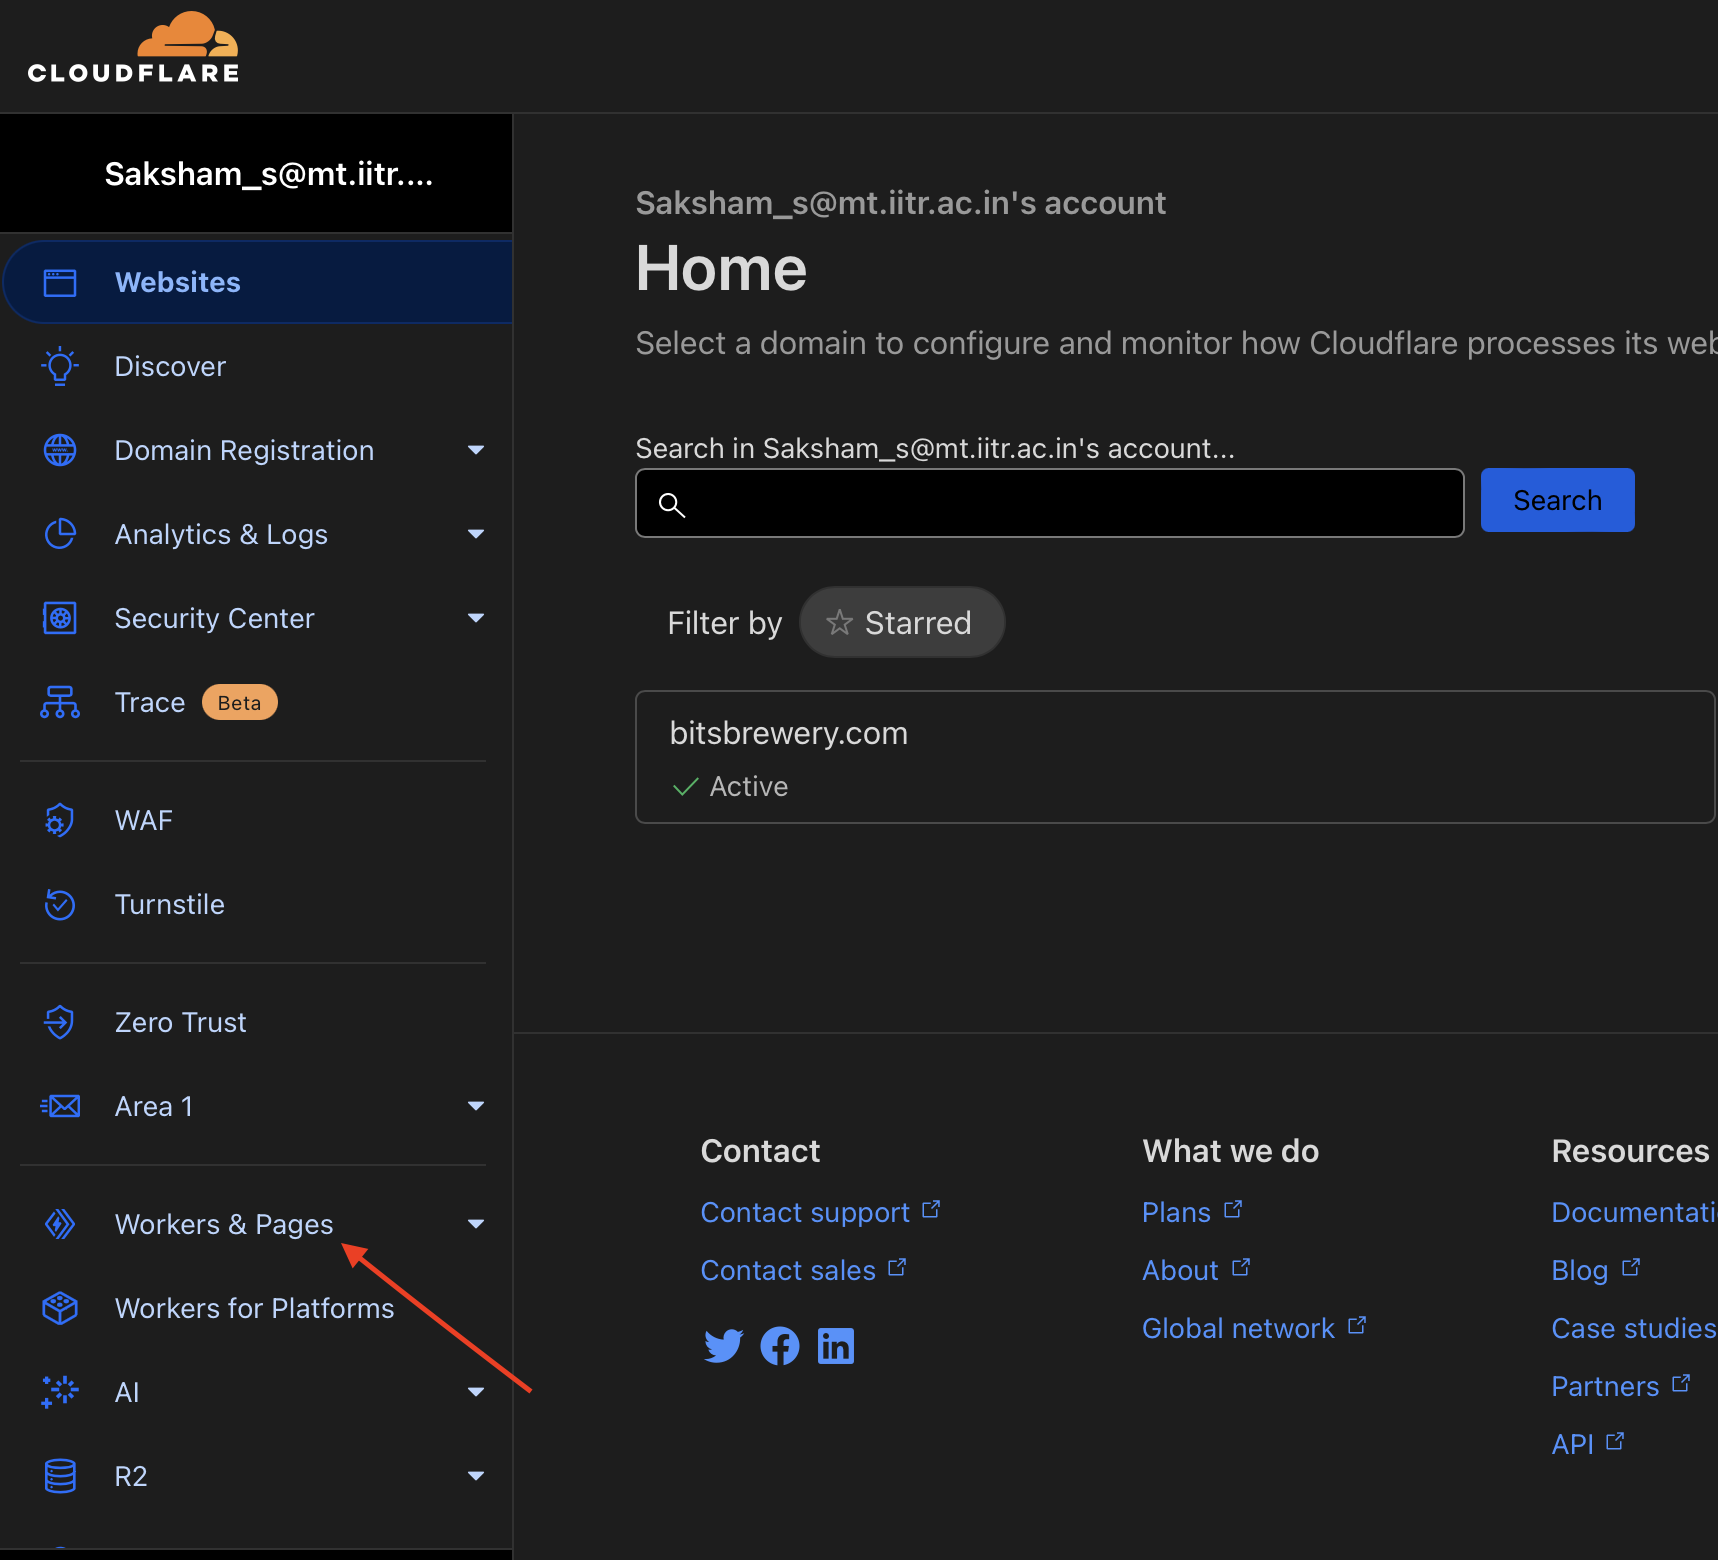1718x1560 pixels.
Task: Click the Security Center icon
Action: 60,618
